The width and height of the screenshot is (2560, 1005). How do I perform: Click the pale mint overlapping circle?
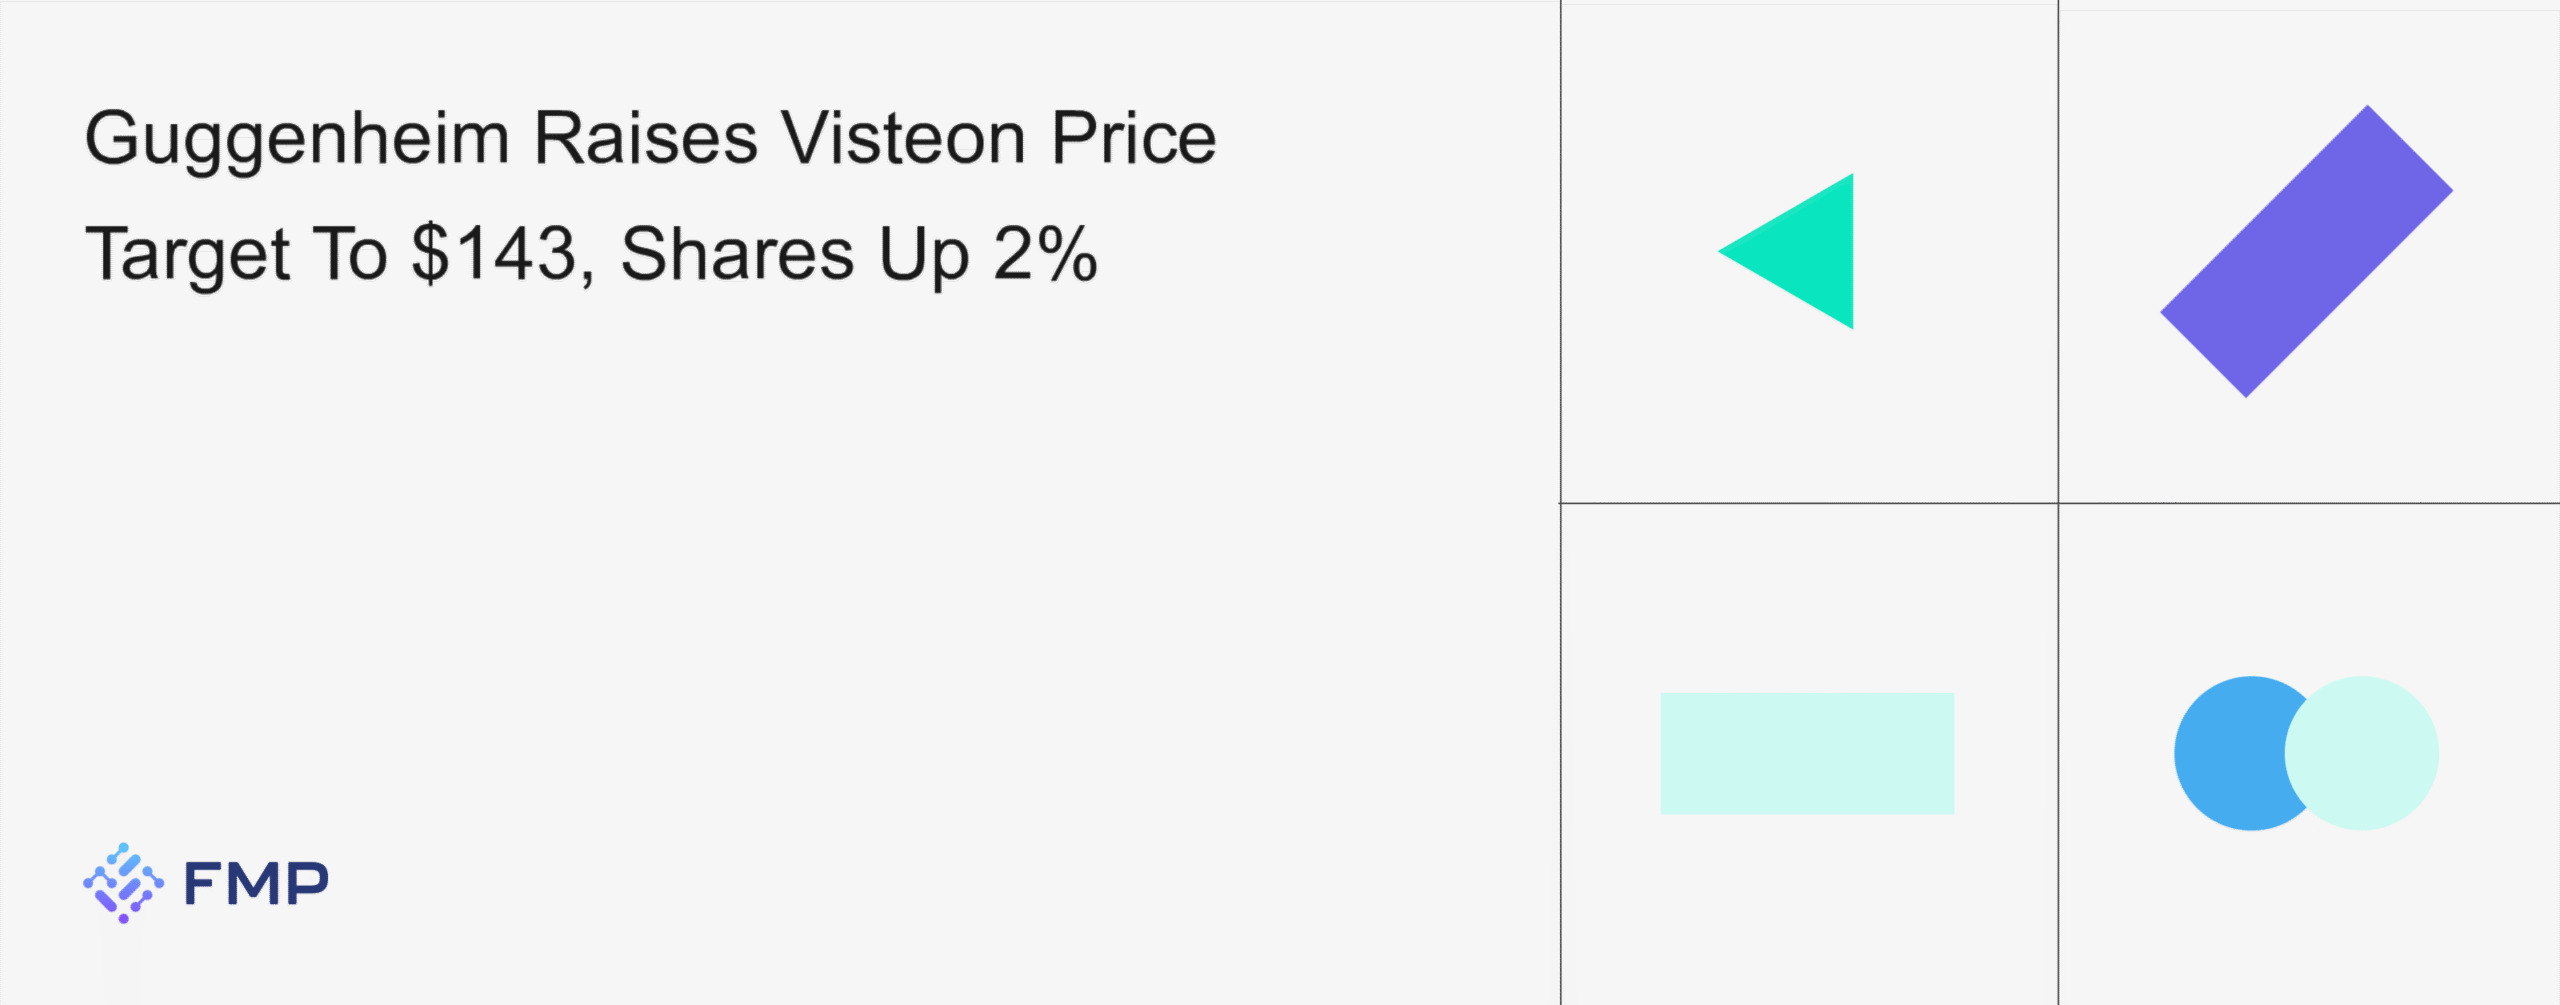click(x=2372, y=753)
